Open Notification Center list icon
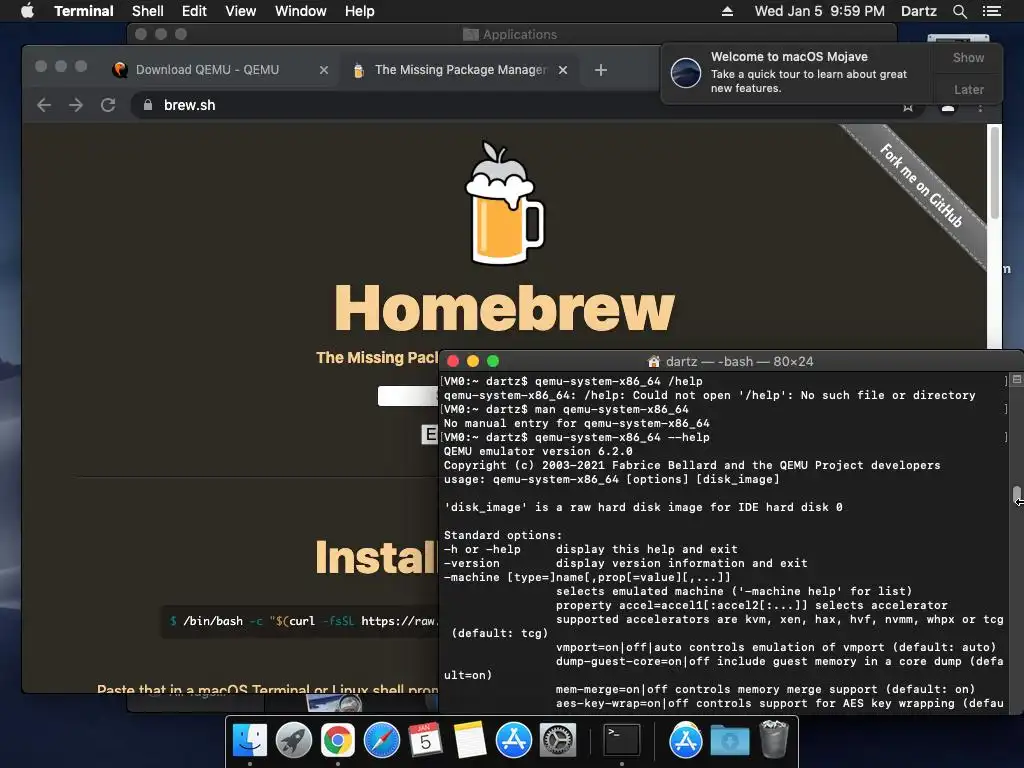The image size is (1024, 768). pyautogui.click(x=991, y=11)
